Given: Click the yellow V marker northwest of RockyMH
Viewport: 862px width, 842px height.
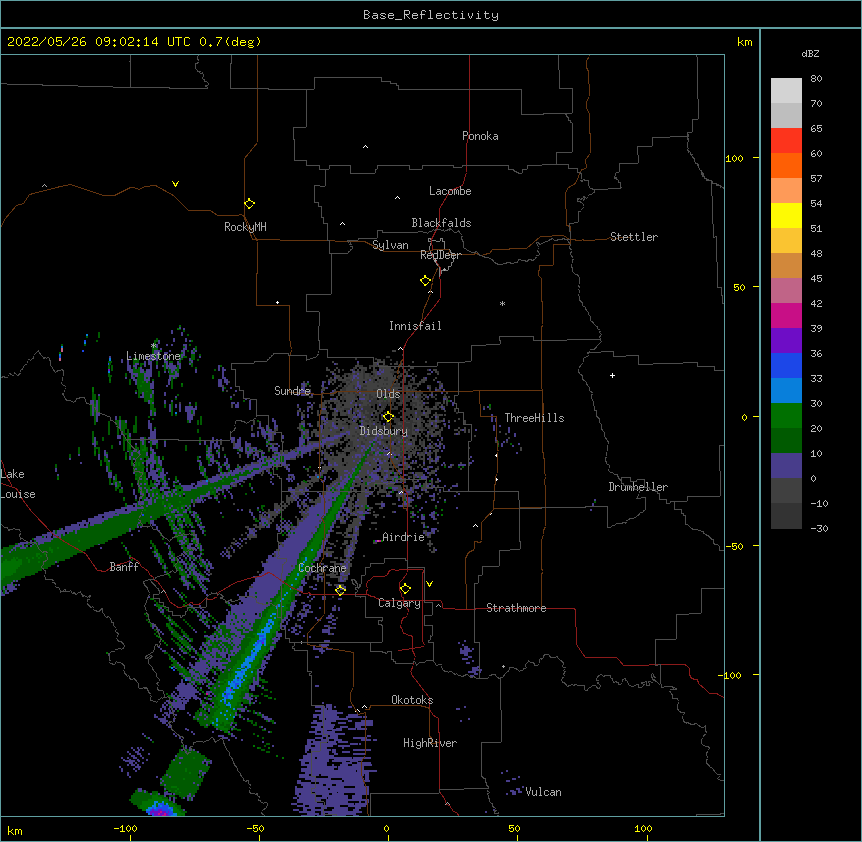Looking at the screenshot, I should [x=175, y=184].
